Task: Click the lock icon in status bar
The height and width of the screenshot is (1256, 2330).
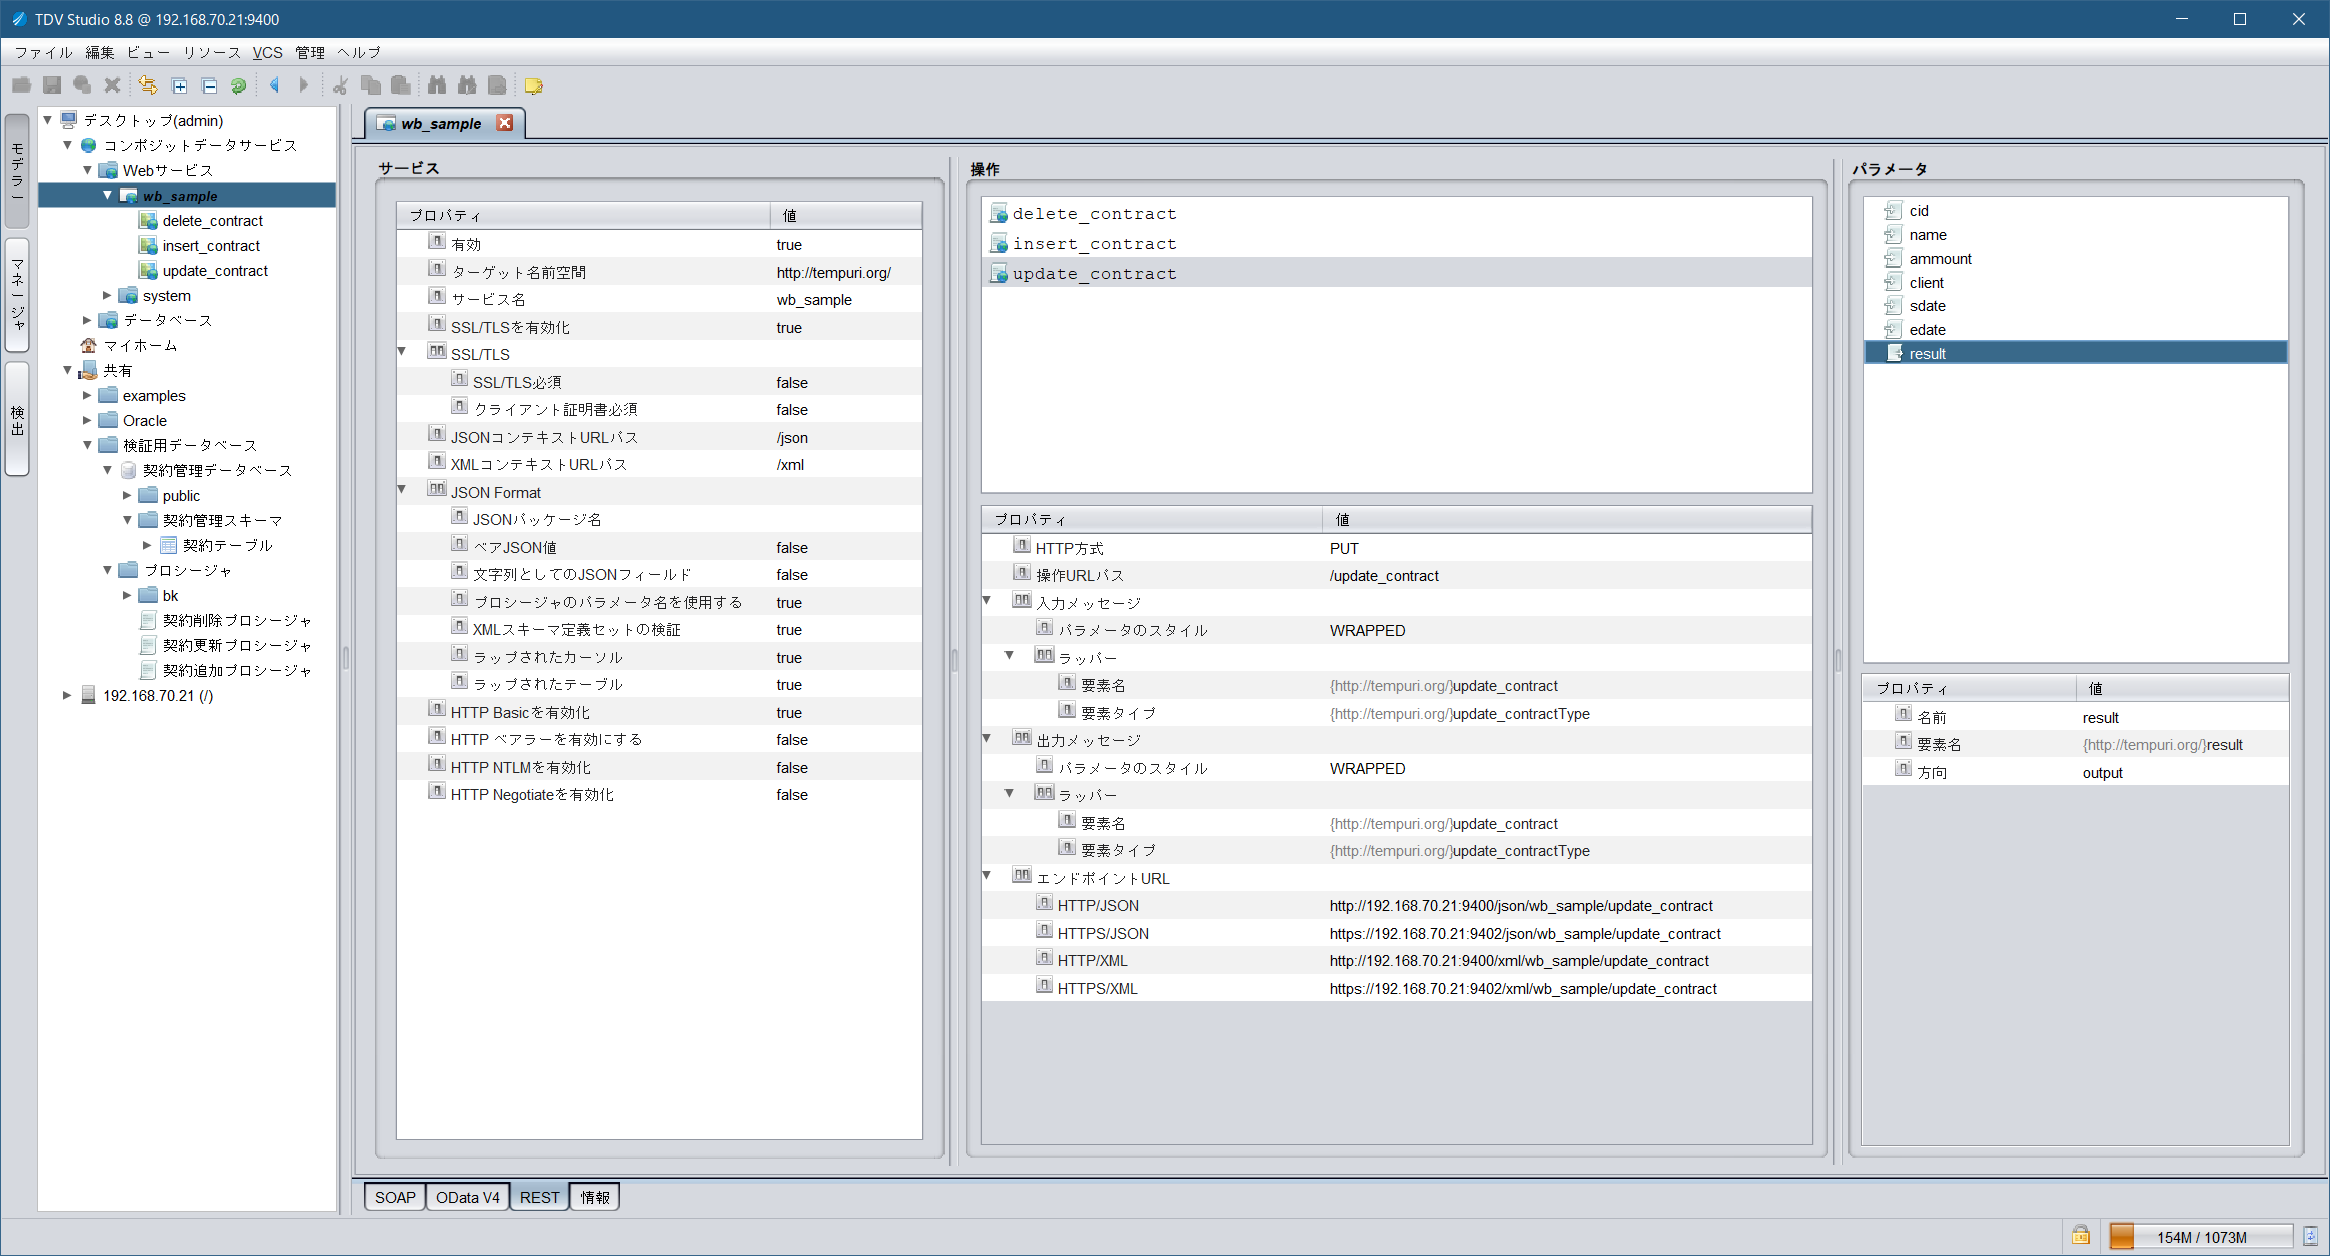Action: coord(2081,1236)
